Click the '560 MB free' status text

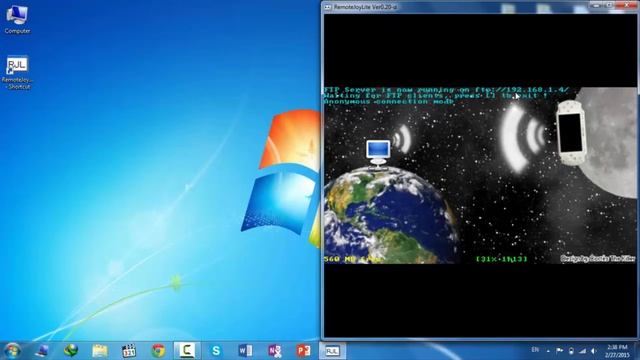tap(352, 259)
